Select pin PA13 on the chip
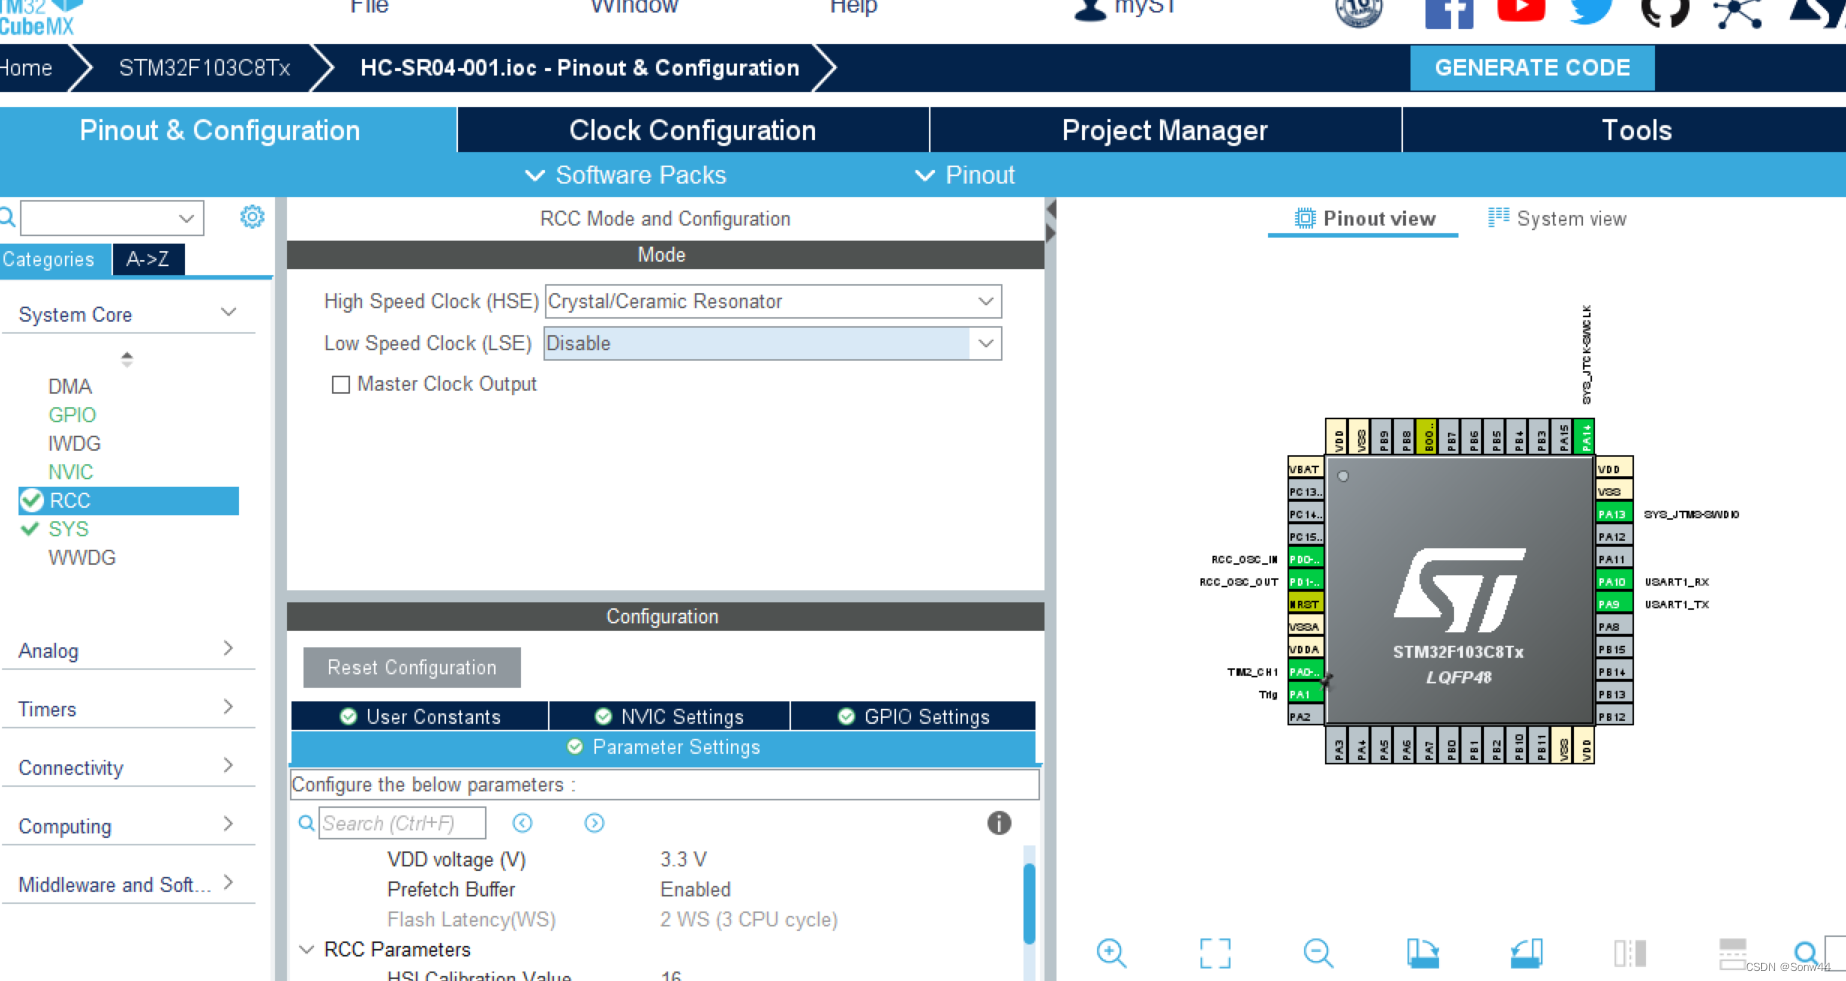This screenshot has height=981, width=1846. tap(1612, 514)
